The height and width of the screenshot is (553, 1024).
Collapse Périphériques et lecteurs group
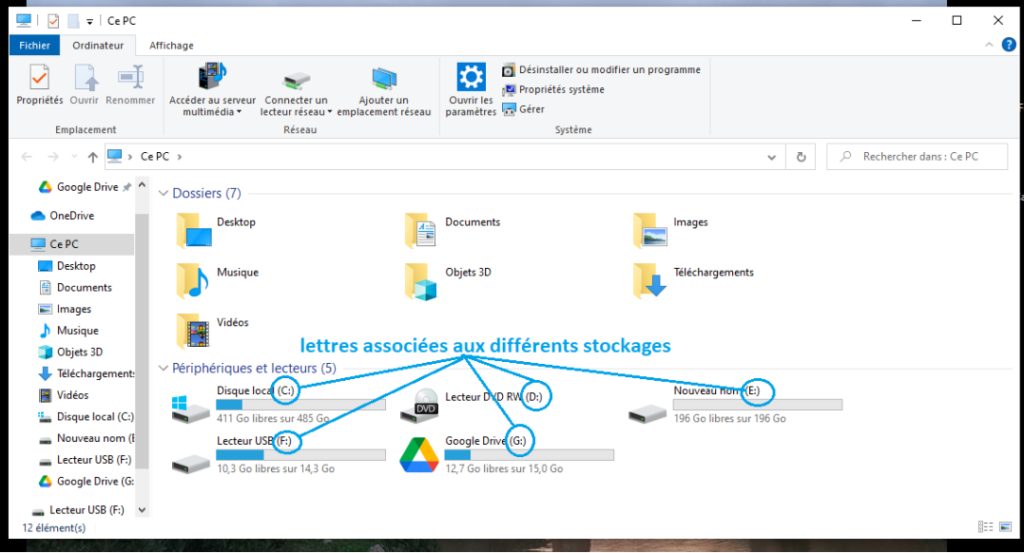click(163, 368)
